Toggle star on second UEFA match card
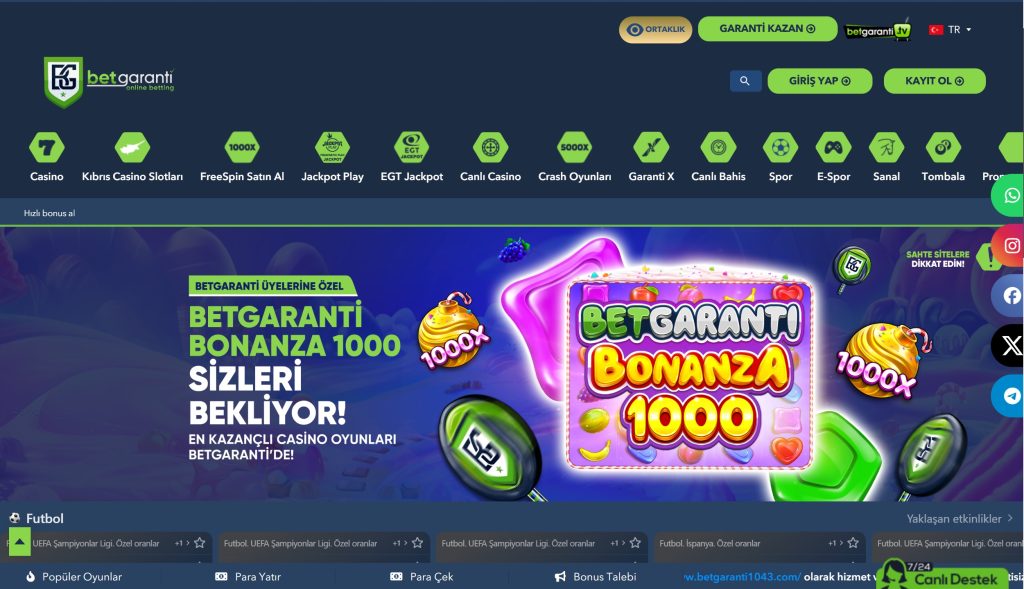Viewport: 1024px width, 589px height. click(417, 543)
